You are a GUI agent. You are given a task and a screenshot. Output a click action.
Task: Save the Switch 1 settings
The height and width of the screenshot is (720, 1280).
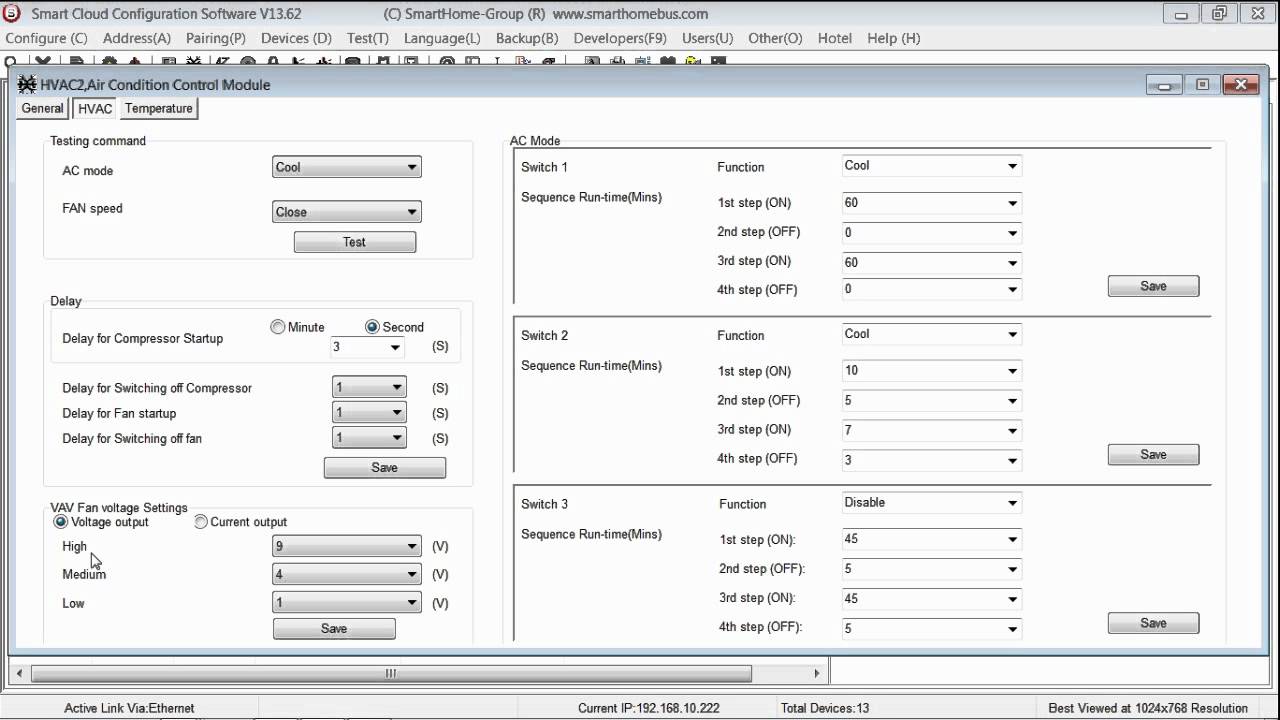tap(1153, 286)
